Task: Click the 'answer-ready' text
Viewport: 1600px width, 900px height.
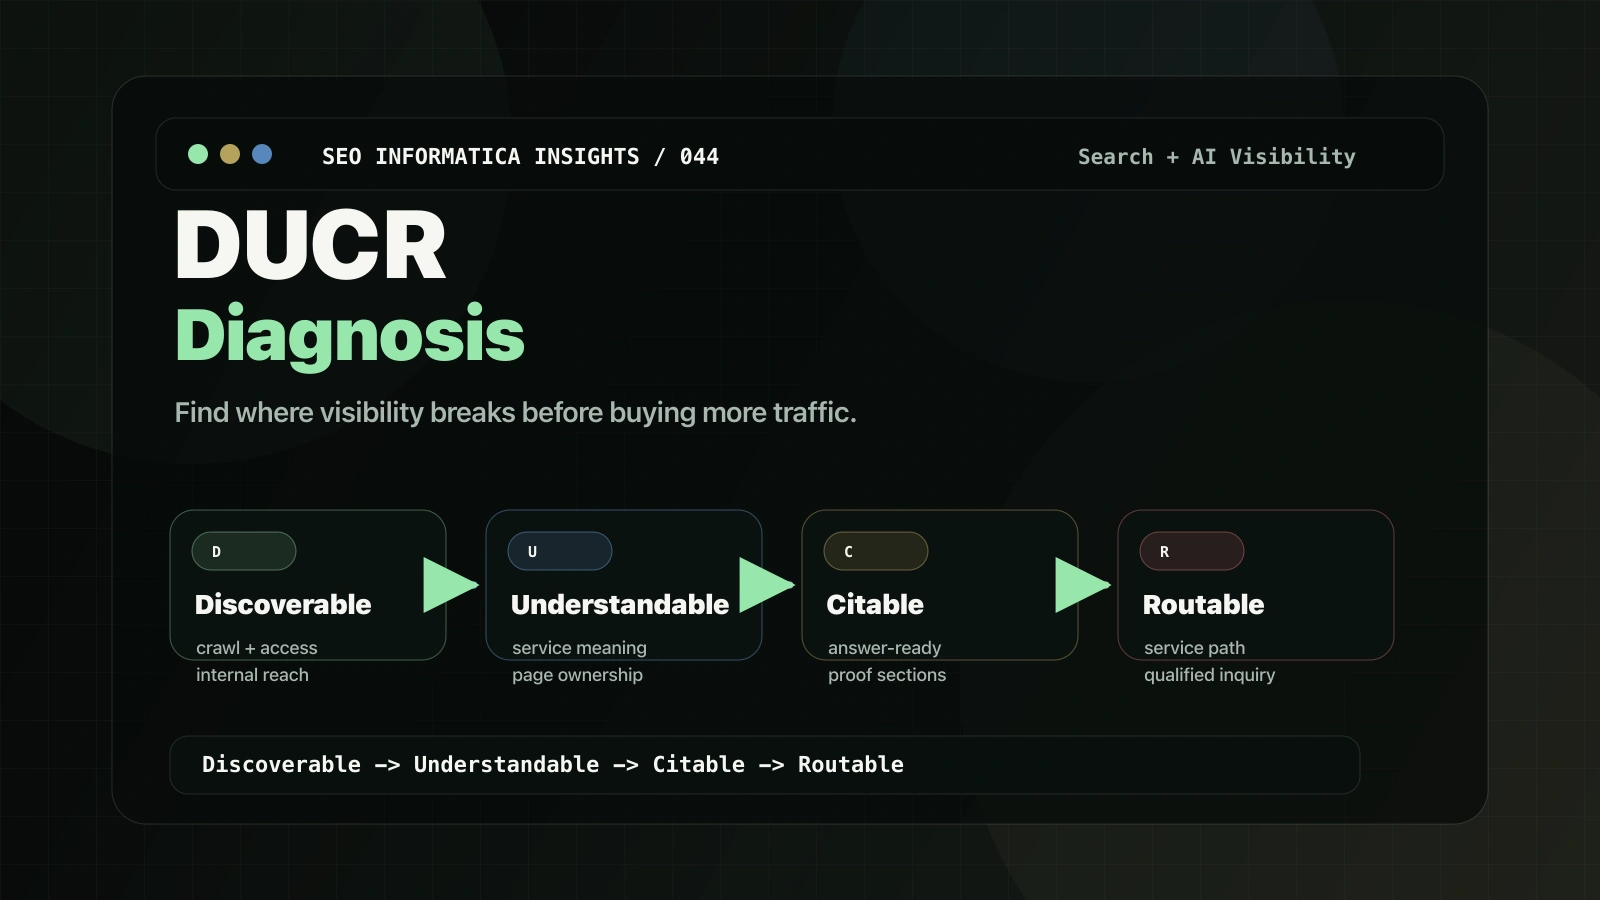Action: pyautogui.click(x=884, y=648)
